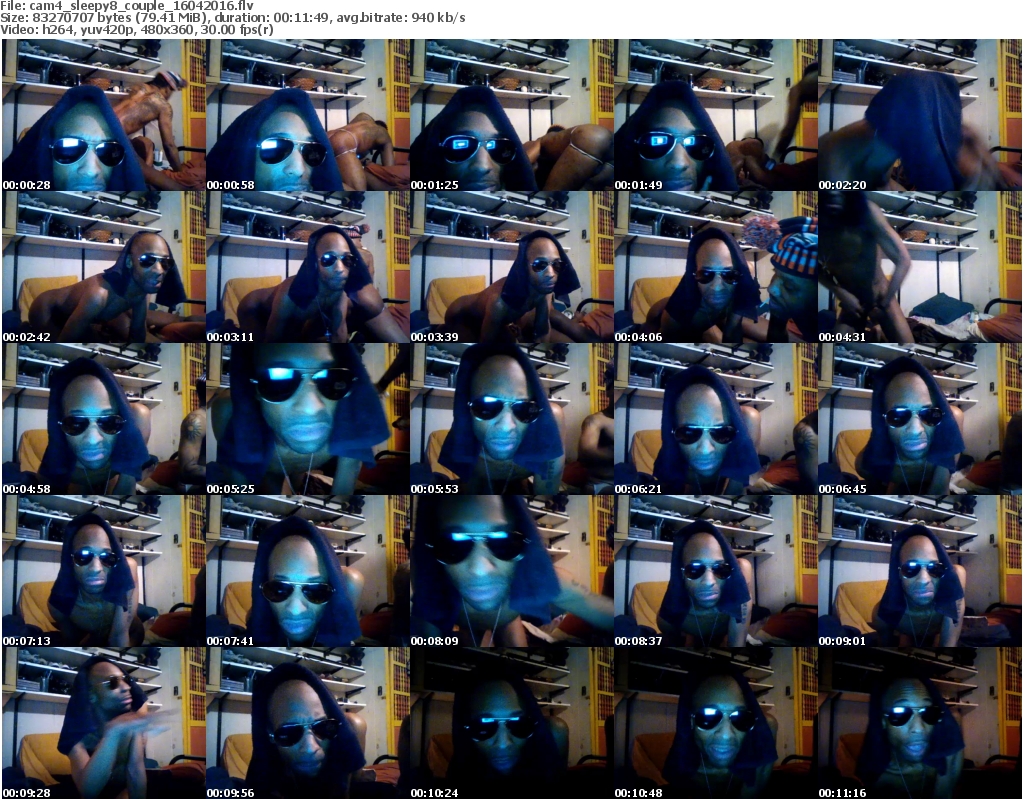
Task: Open the thumbnail stamped 00:08:37
Action: tap(716, 572)
